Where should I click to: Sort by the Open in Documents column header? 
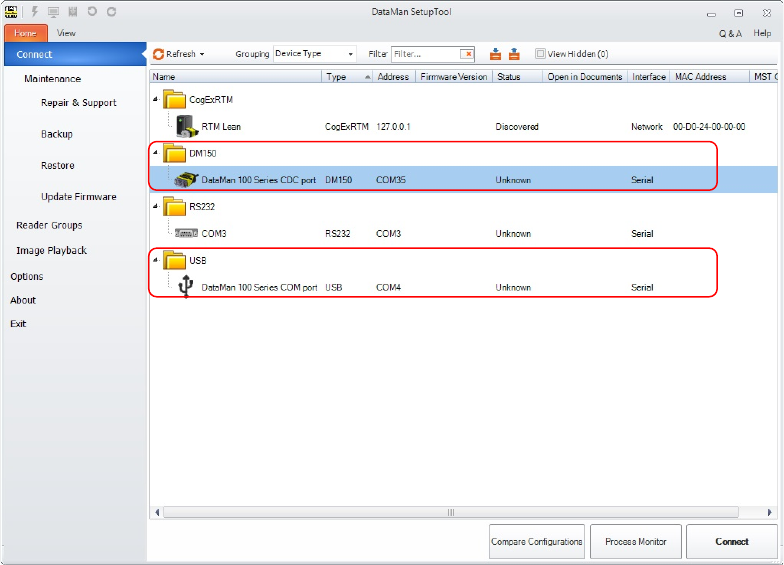pos(584,76)
